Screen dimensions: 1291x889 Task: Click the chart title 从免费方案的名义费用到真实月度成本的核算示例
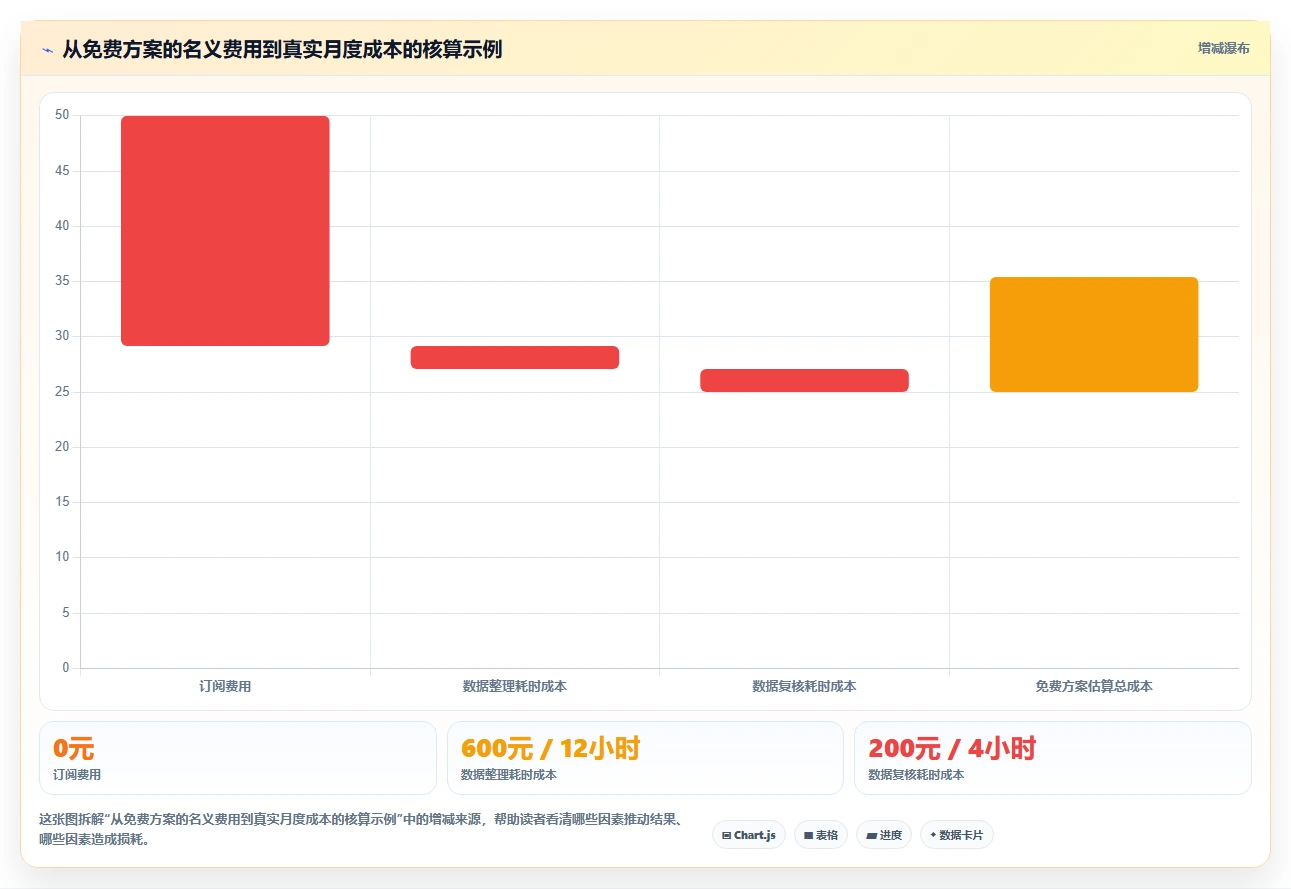[x=282, y=49]
